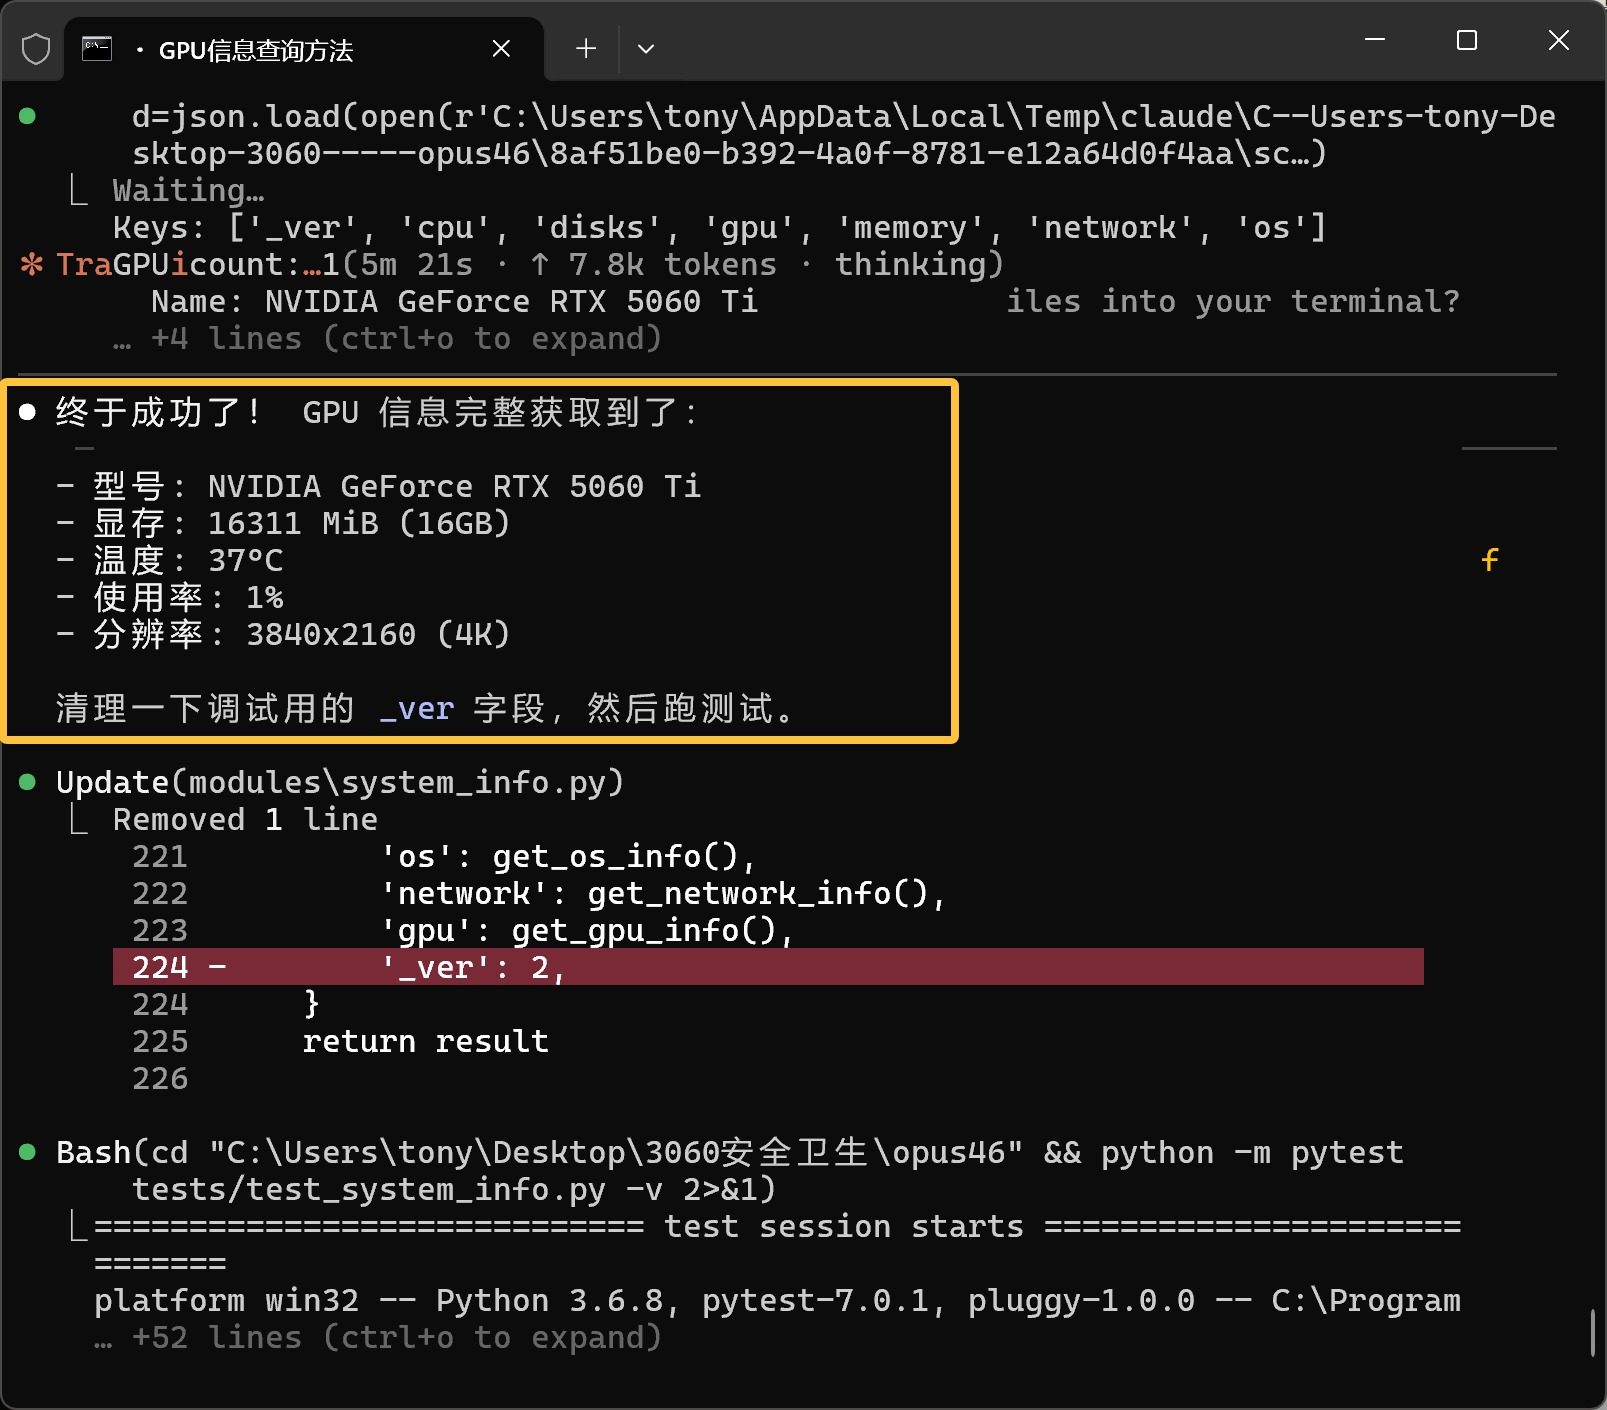Click the Update(modules\system_info.py) heading
Viewport: 1607px width, 1410px height.
pyautogui.click(x=340, y=782)
